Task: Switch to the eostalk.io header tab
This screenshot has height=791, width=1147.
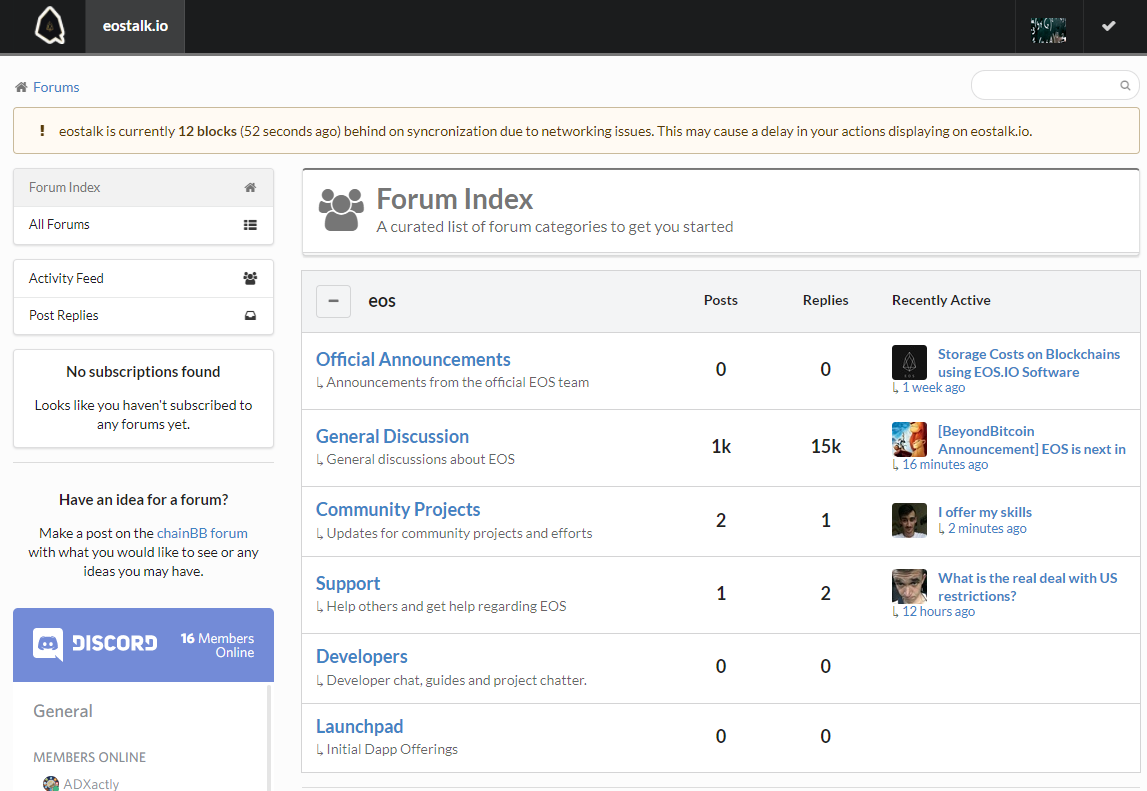Action: pos(135,26)
